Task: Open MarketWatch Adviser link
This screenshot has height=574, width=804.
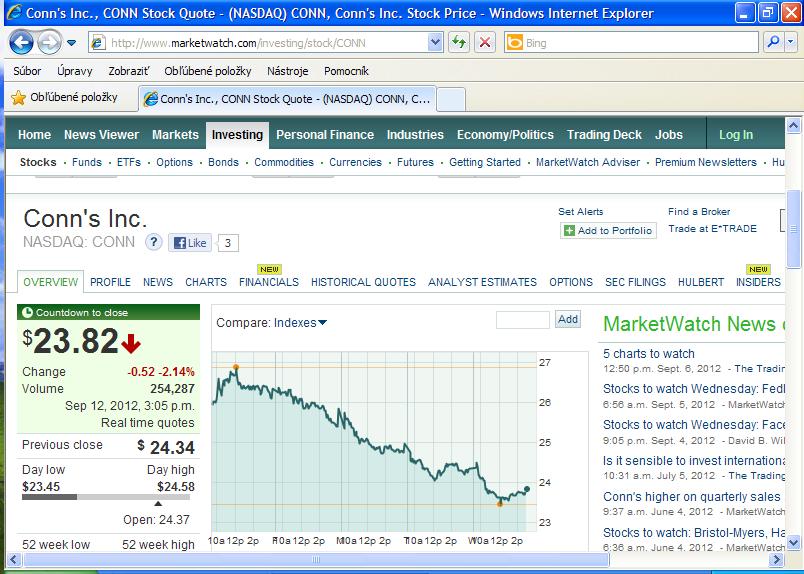Action: (588, 162)
